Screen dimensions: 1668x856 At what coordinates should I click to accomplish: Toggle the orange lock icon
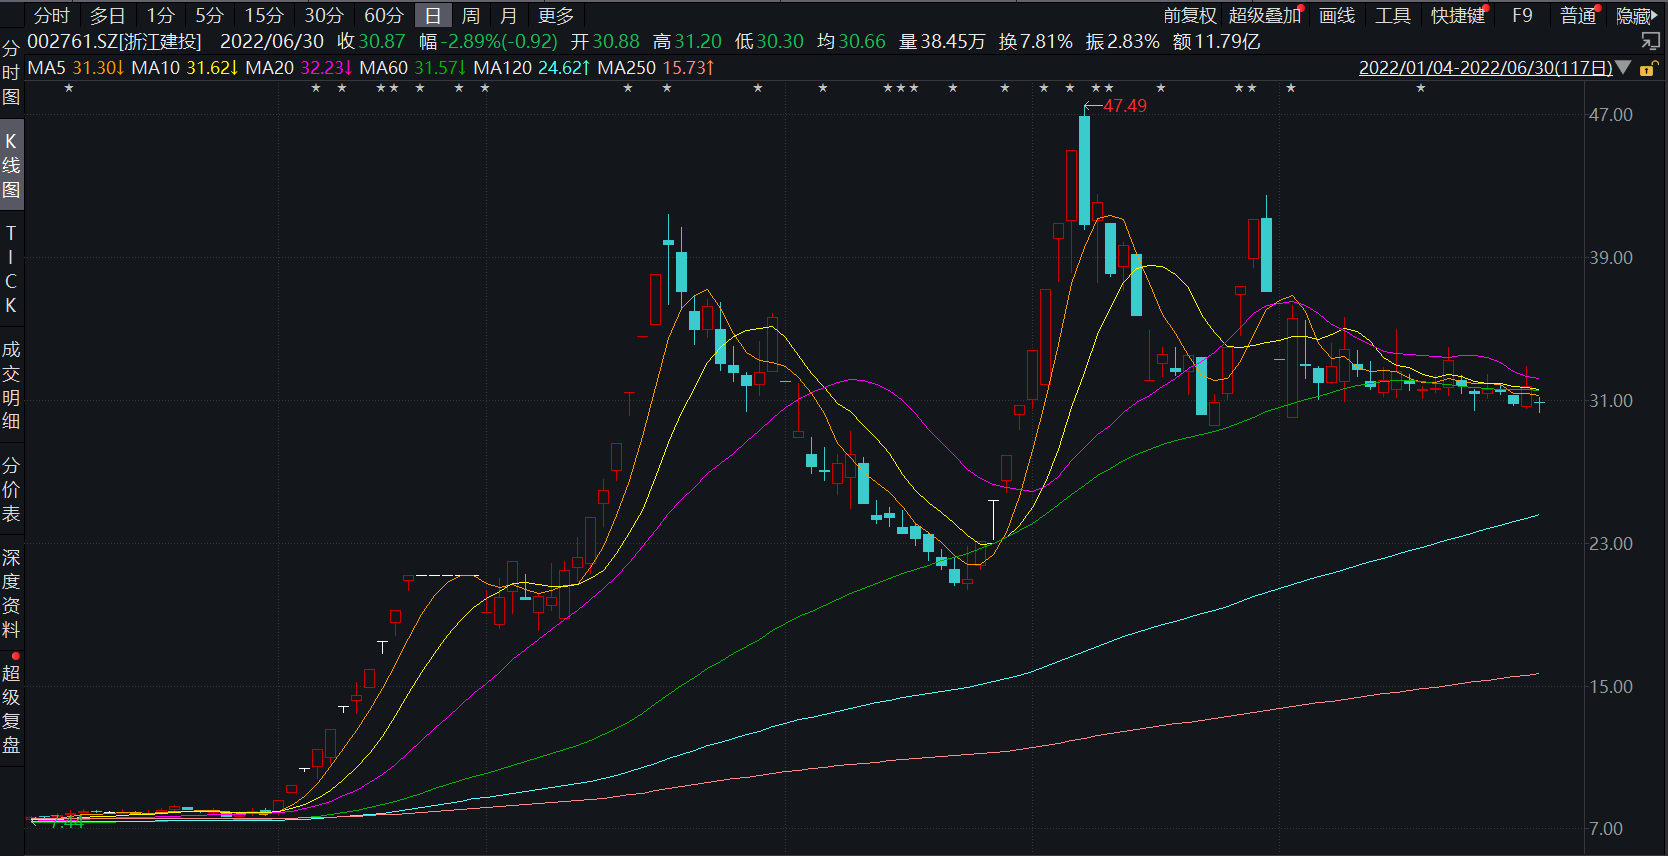tap(1649, 68)
